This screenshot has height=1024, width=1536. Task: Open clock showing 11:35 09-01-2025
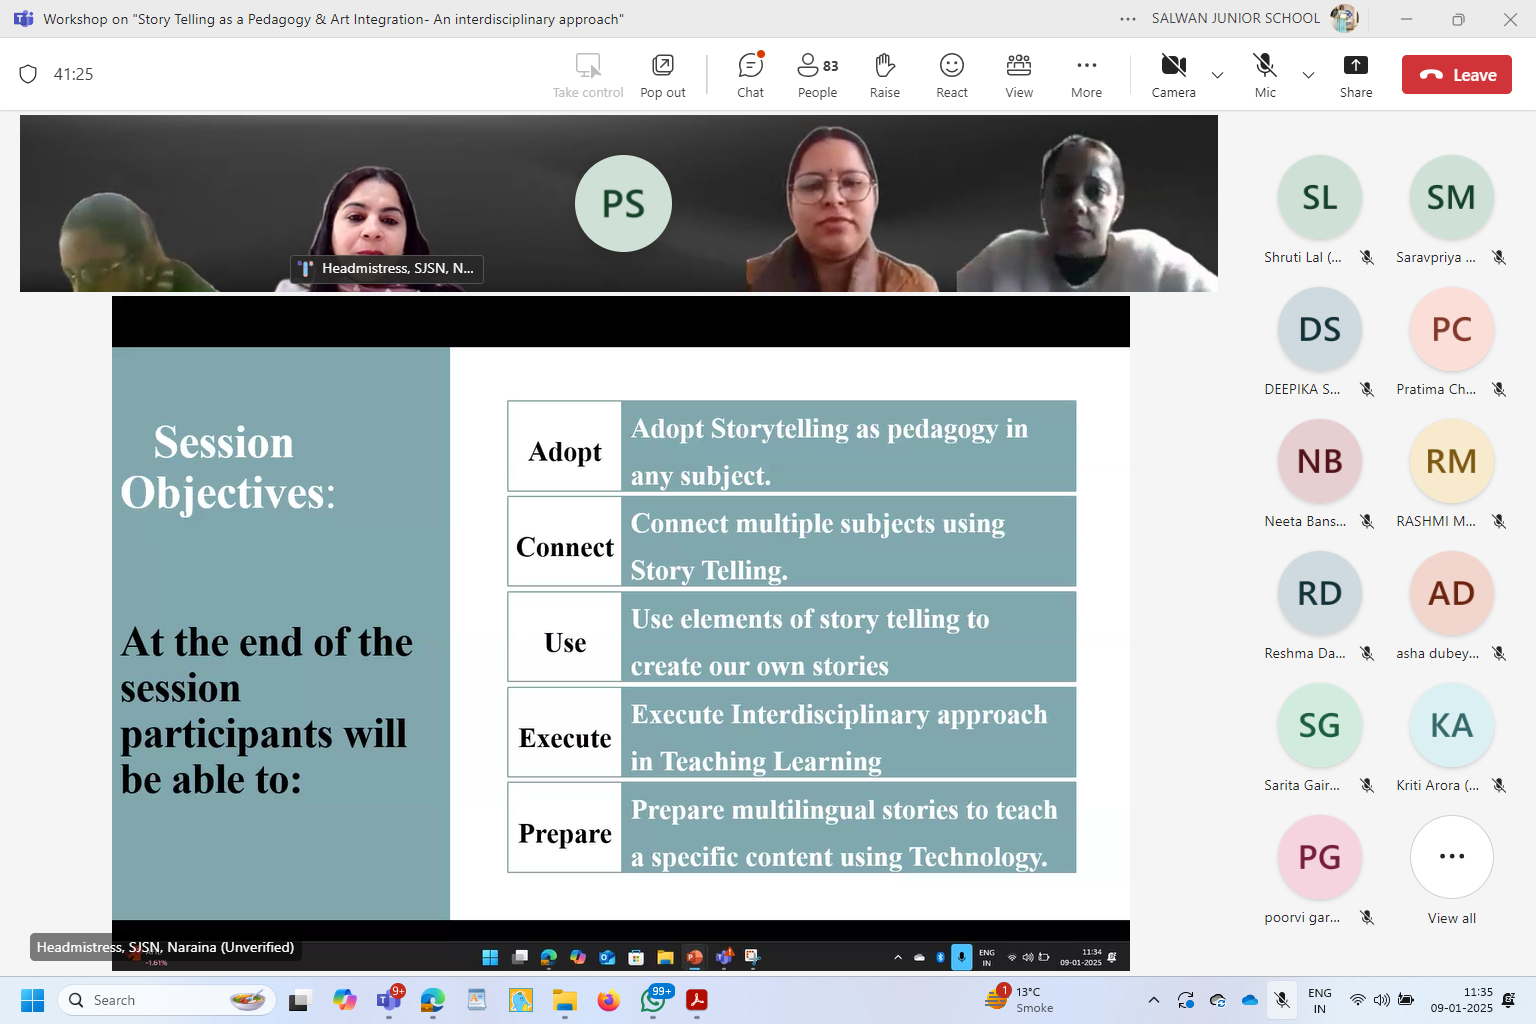(1461, 1000)
